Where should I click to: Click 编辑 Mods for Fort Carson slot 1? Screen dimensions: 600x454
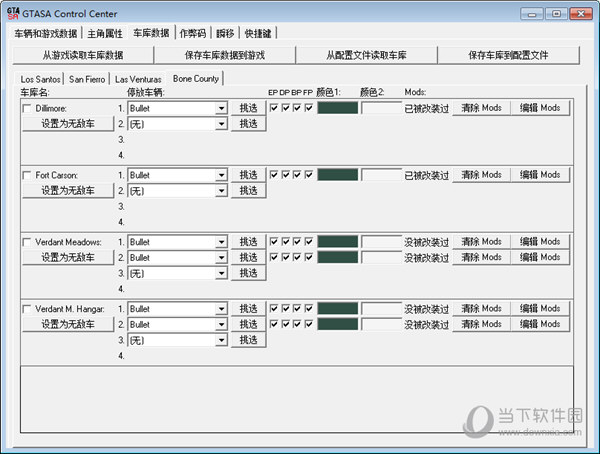tap(540, 175)
